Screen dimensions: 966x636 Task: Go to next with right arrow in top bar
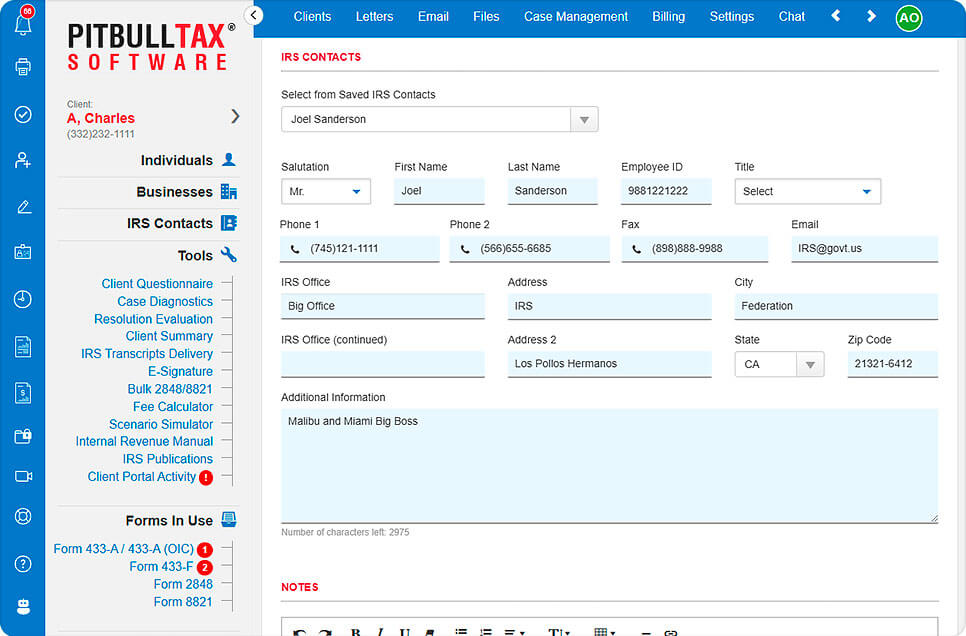coord(871,16)
